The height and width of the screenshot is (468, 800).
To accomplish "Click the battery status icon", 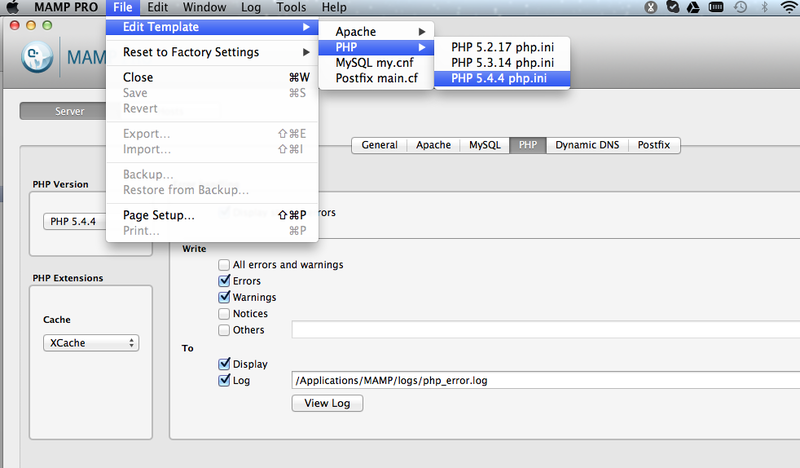I will click(x=716, y=7).
